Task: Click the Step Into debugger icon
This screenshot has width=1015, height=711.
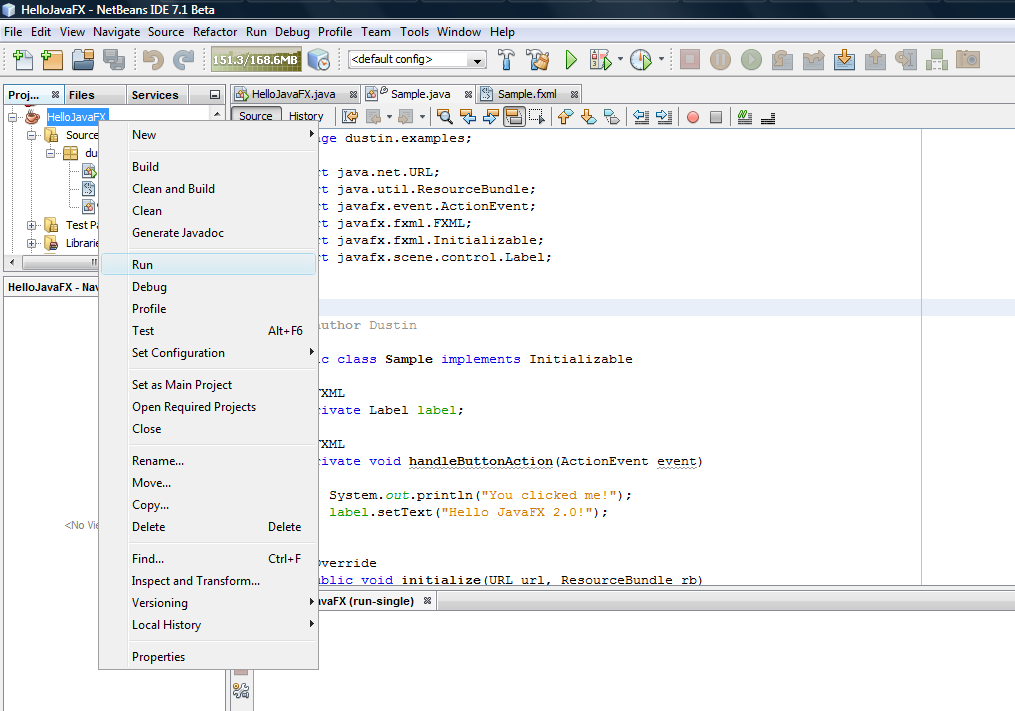Action: pos(844,60)
